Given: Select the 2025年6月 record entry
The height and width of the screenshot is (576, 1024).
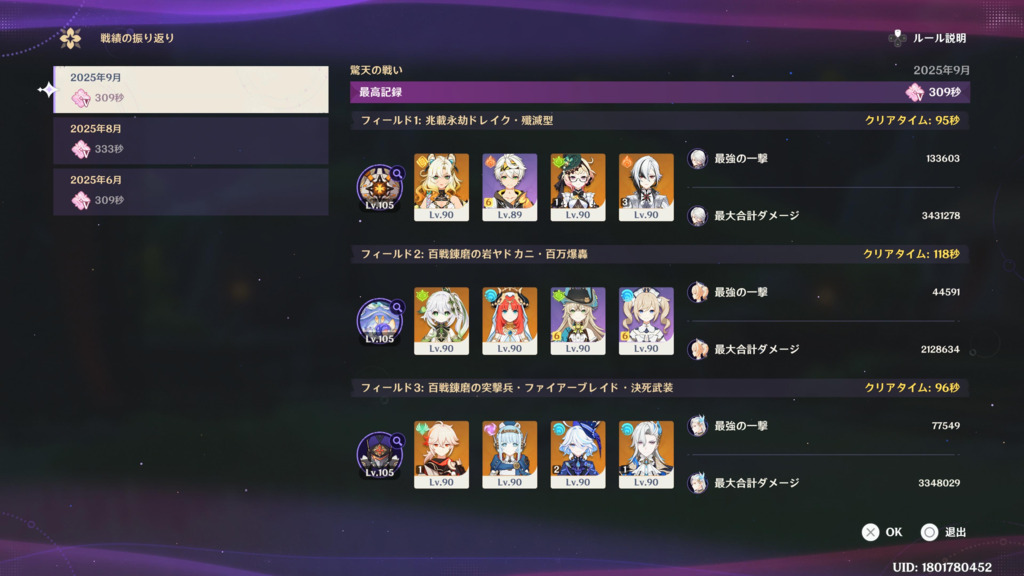Looking at the screenshot, I should 191,191.
